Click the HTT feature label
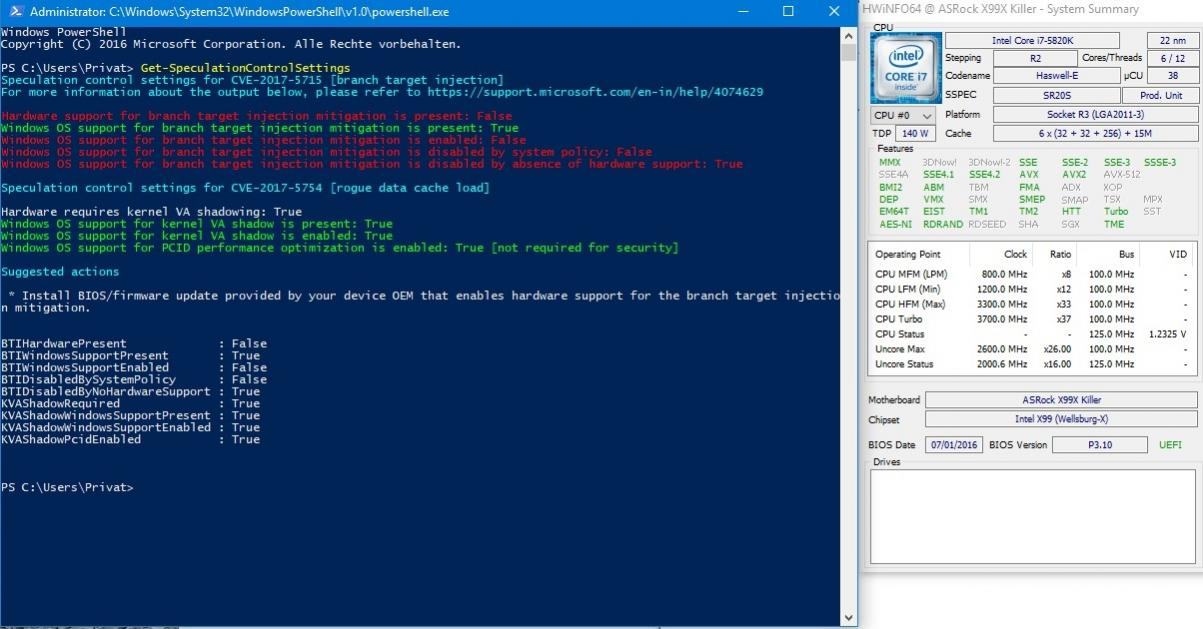 (x=1071, y=212)
